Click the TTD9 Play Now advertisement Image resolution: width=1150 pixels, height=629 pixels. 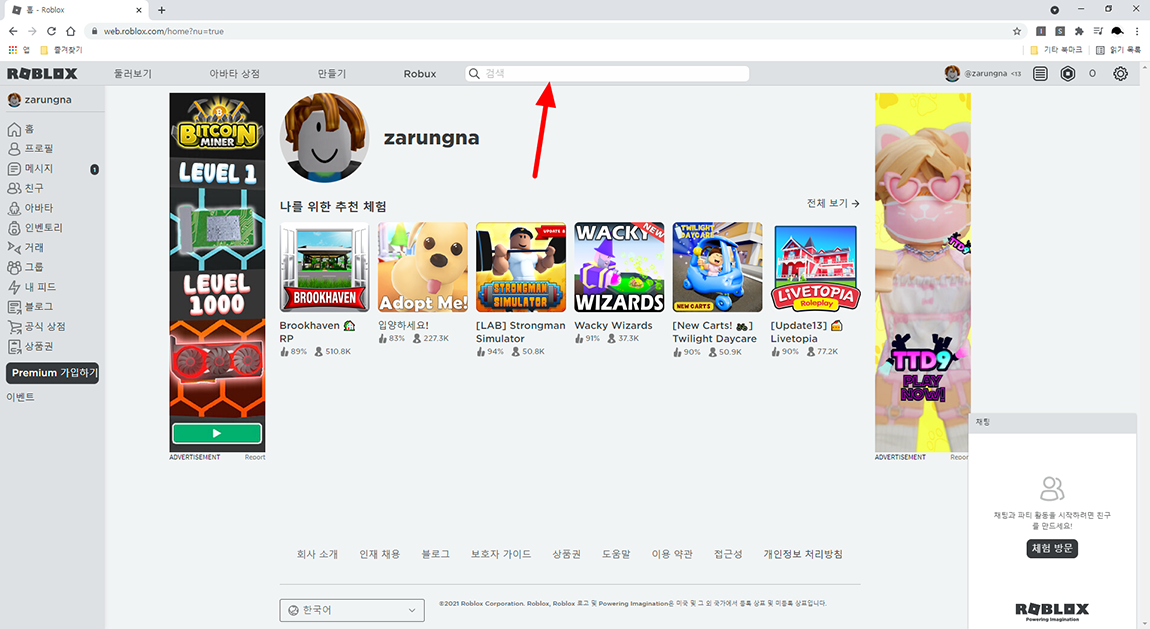click(922, 272)
